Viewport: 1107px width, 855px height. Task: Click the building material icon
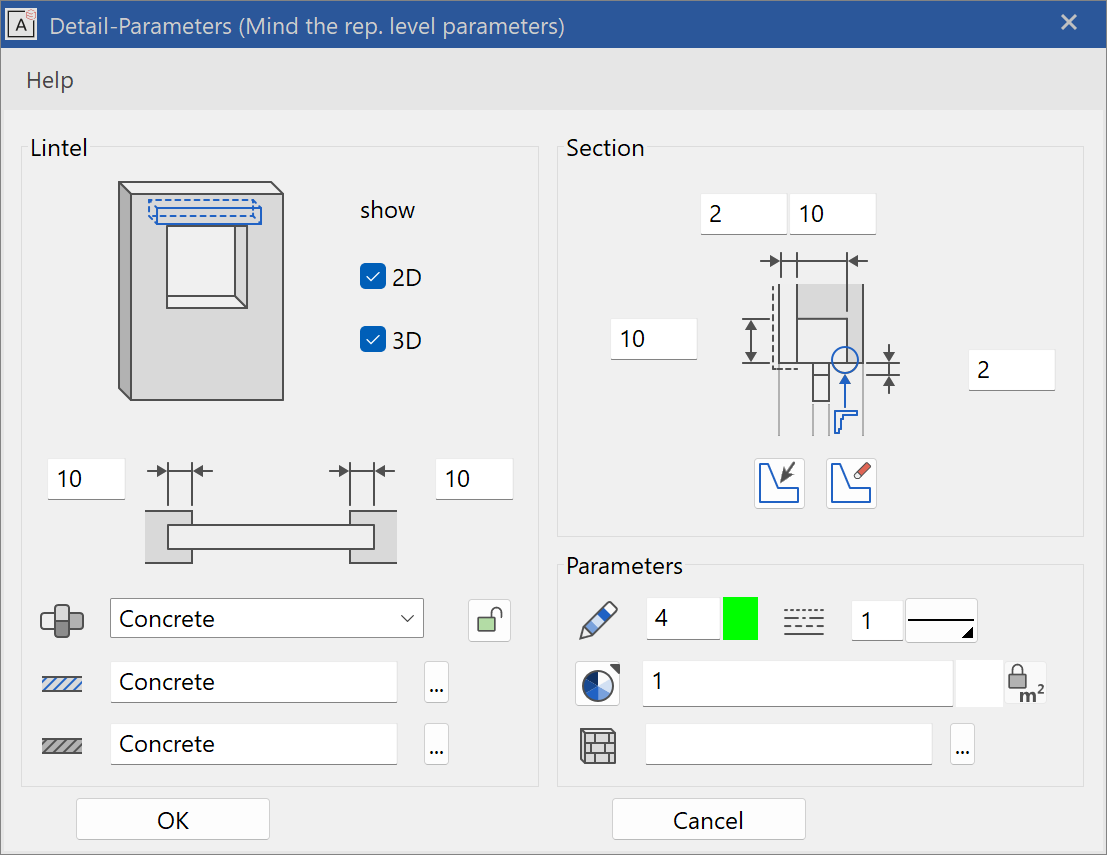click(62, 621)
